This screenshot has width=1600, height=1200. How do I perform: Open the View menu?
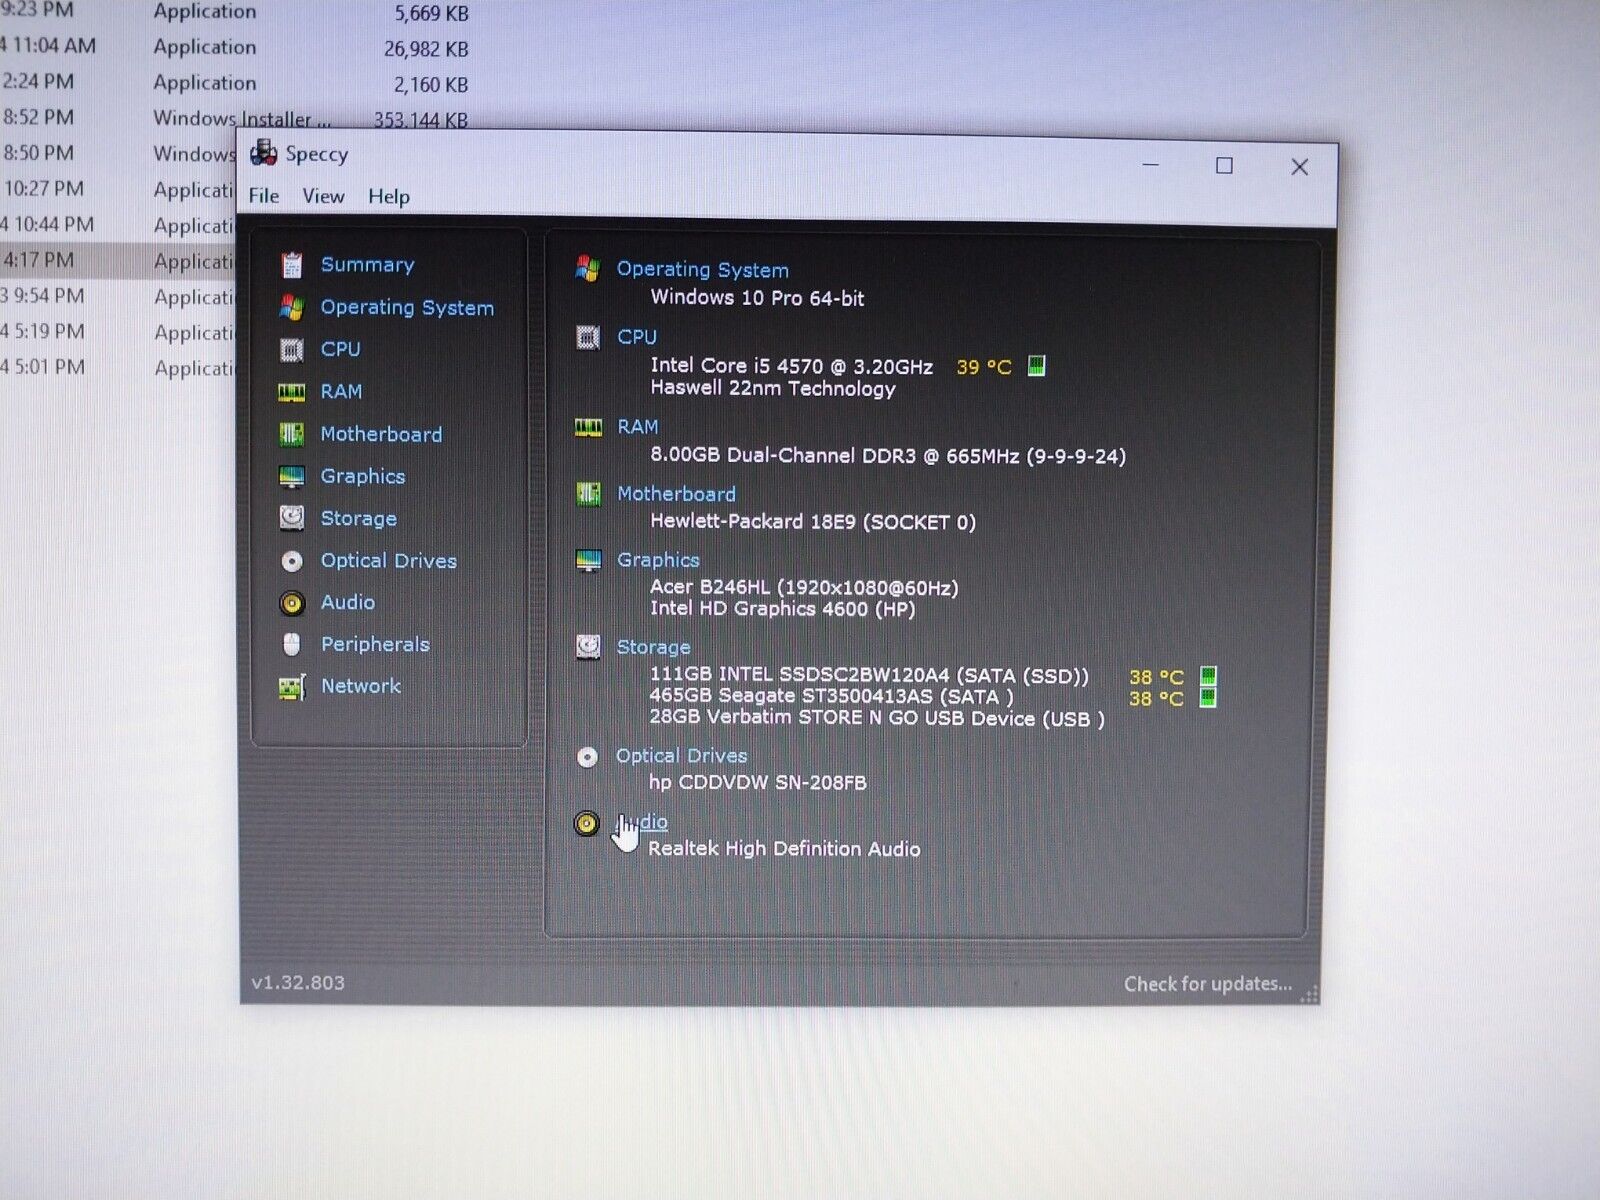(323, 196)
